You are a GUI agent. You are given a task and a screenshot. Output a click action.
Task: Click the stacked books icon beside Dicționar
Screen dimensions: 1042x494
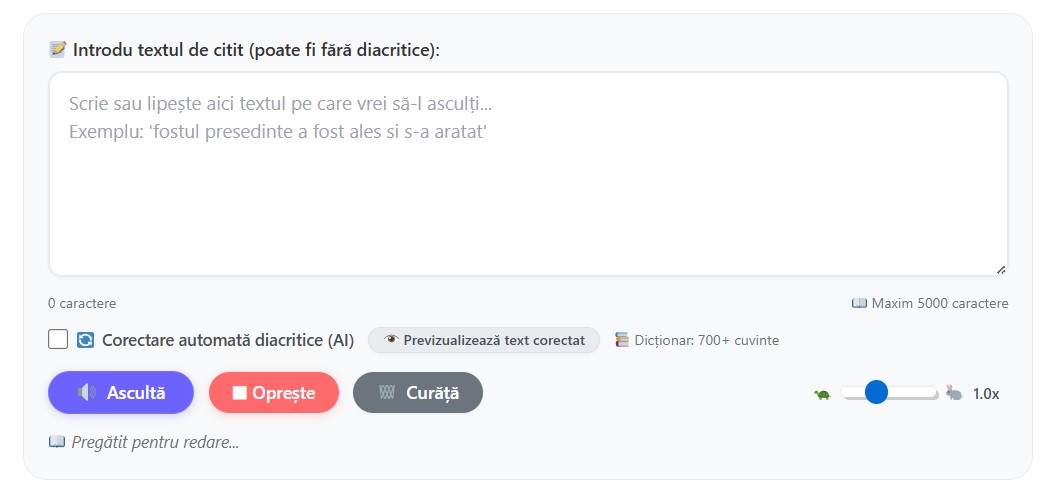click(622, 340)
